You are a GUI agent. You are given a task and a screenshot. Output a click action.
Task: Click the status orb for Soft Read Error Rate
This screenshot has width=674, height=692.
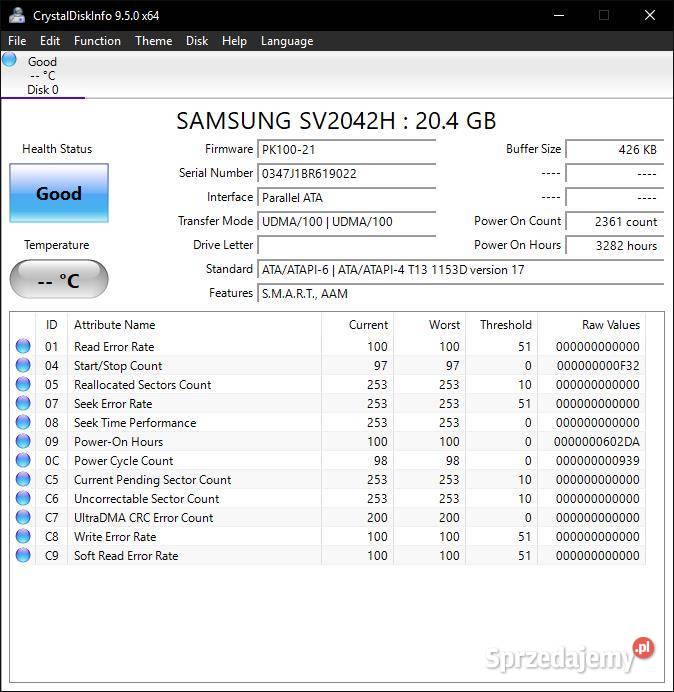(x=23, y=555)
